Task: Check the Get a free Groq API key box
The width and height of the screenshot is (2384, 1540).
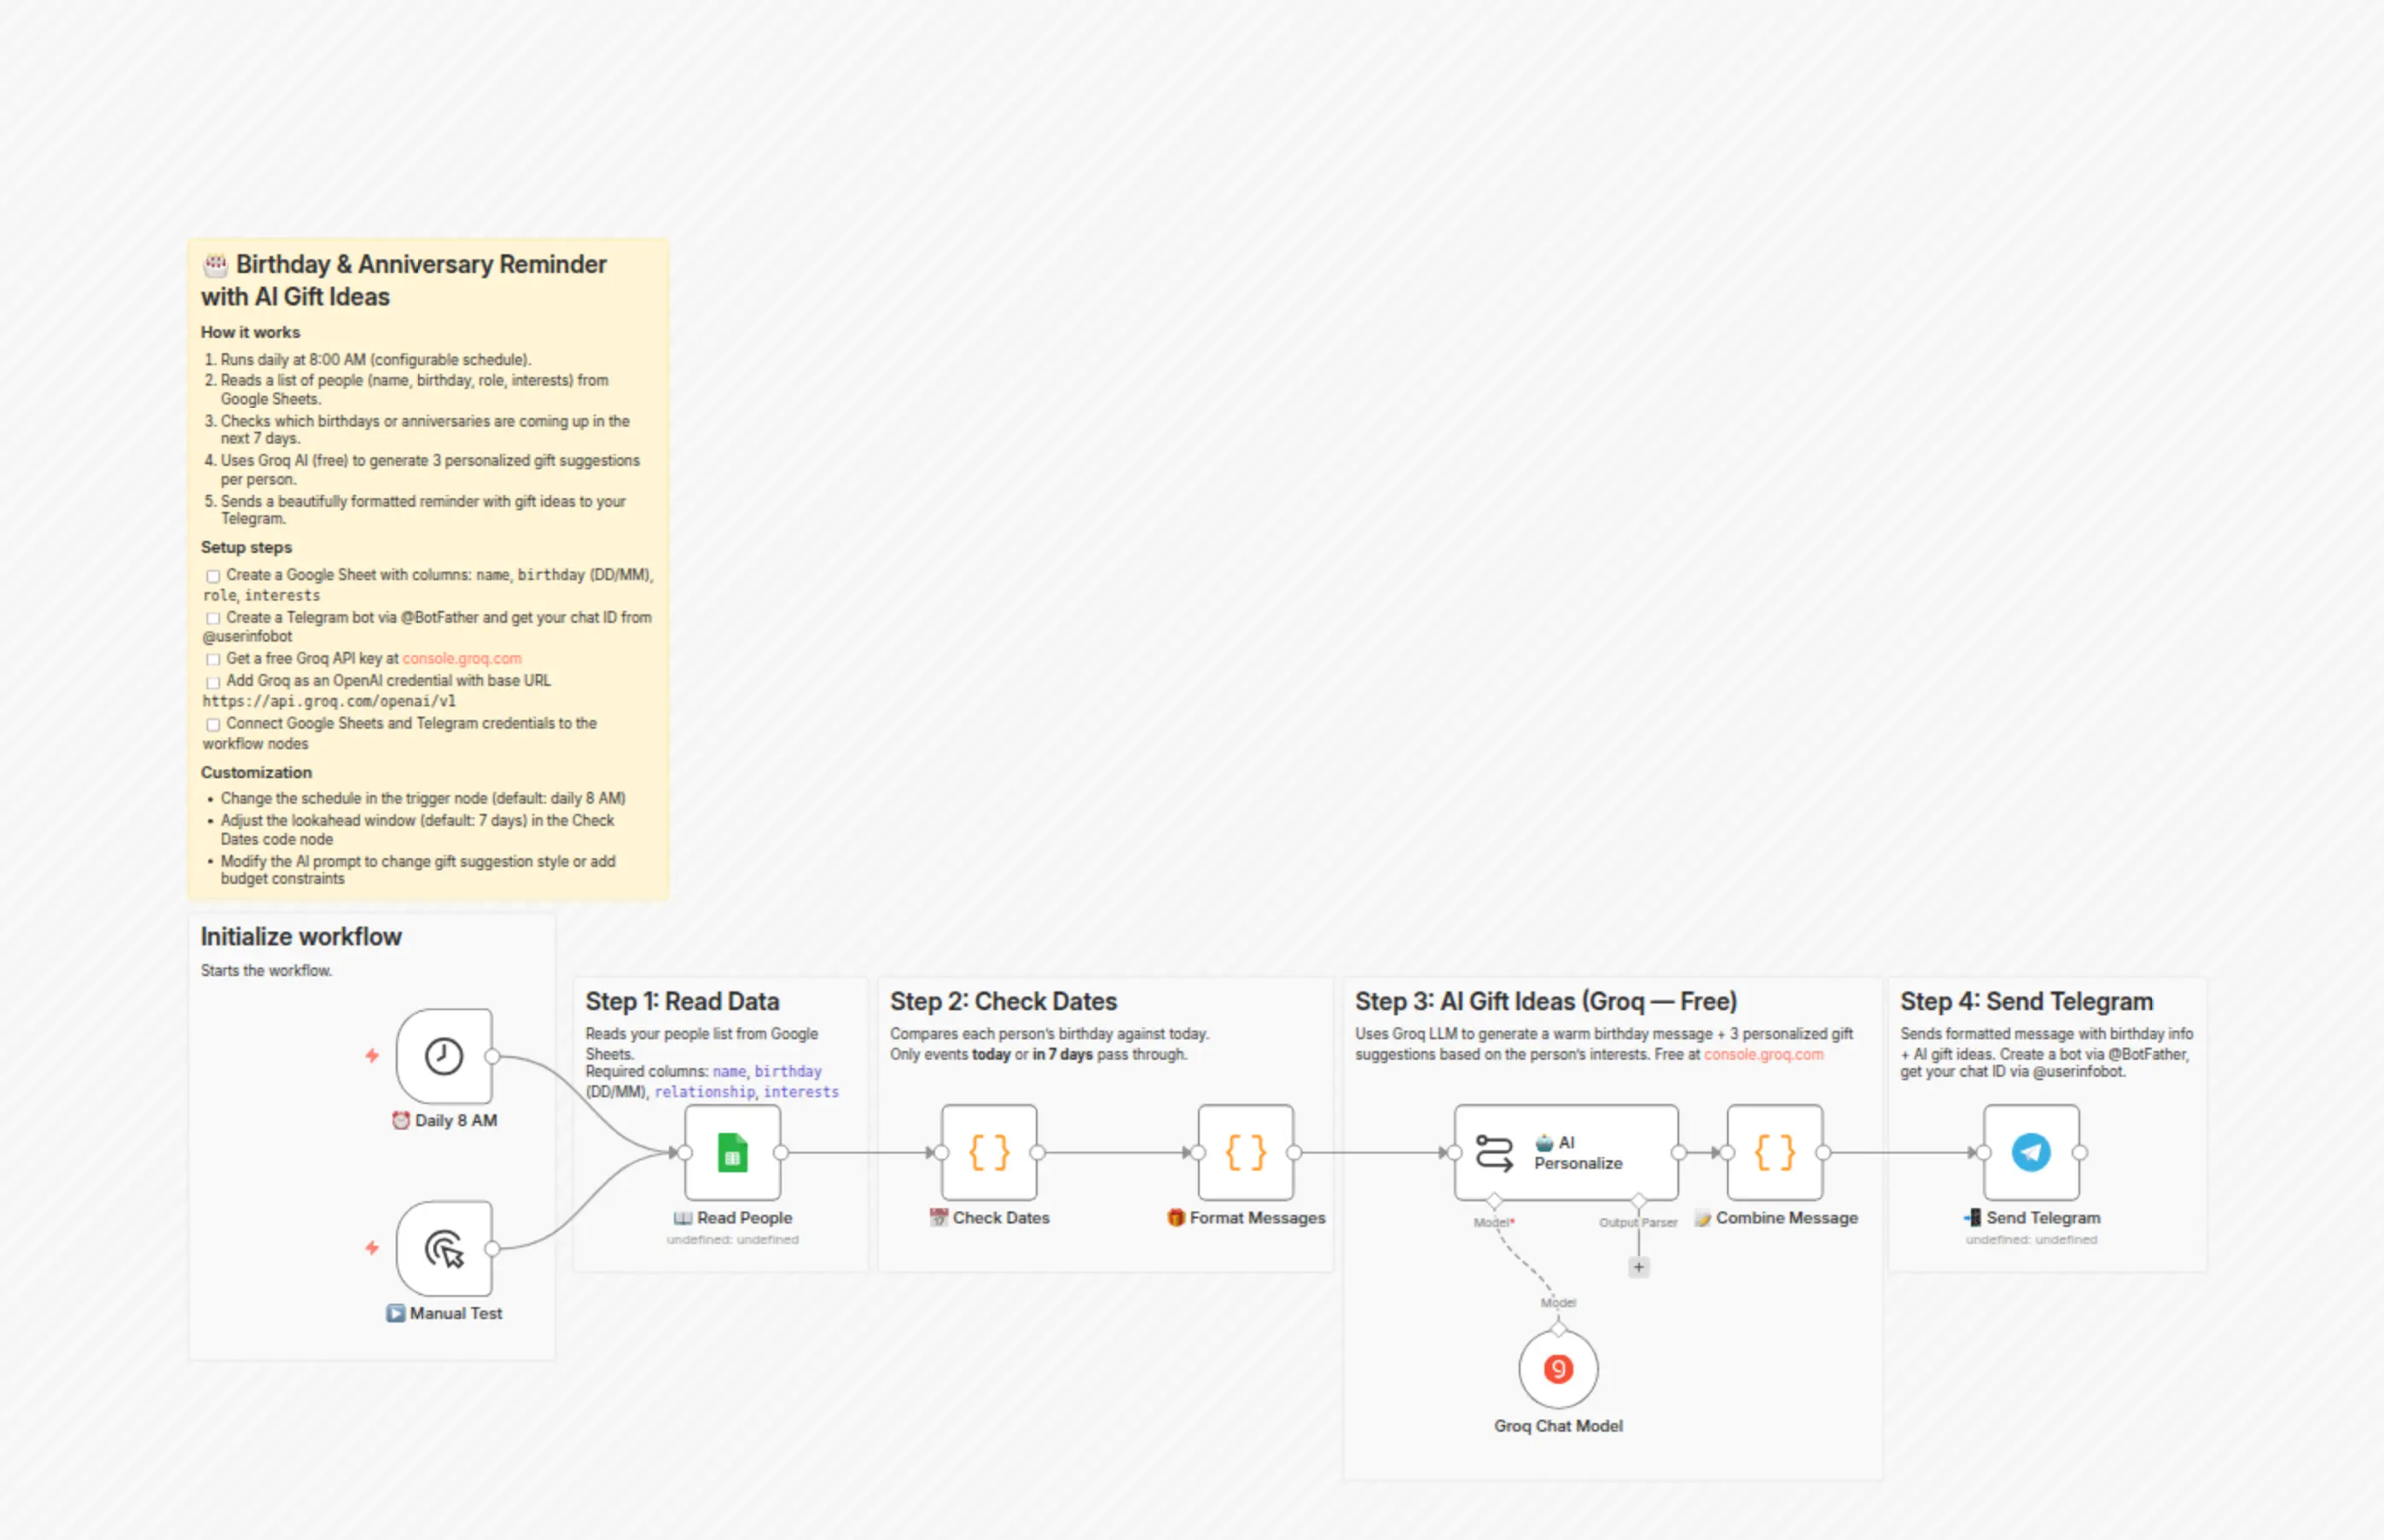Action: pos(213,660)
